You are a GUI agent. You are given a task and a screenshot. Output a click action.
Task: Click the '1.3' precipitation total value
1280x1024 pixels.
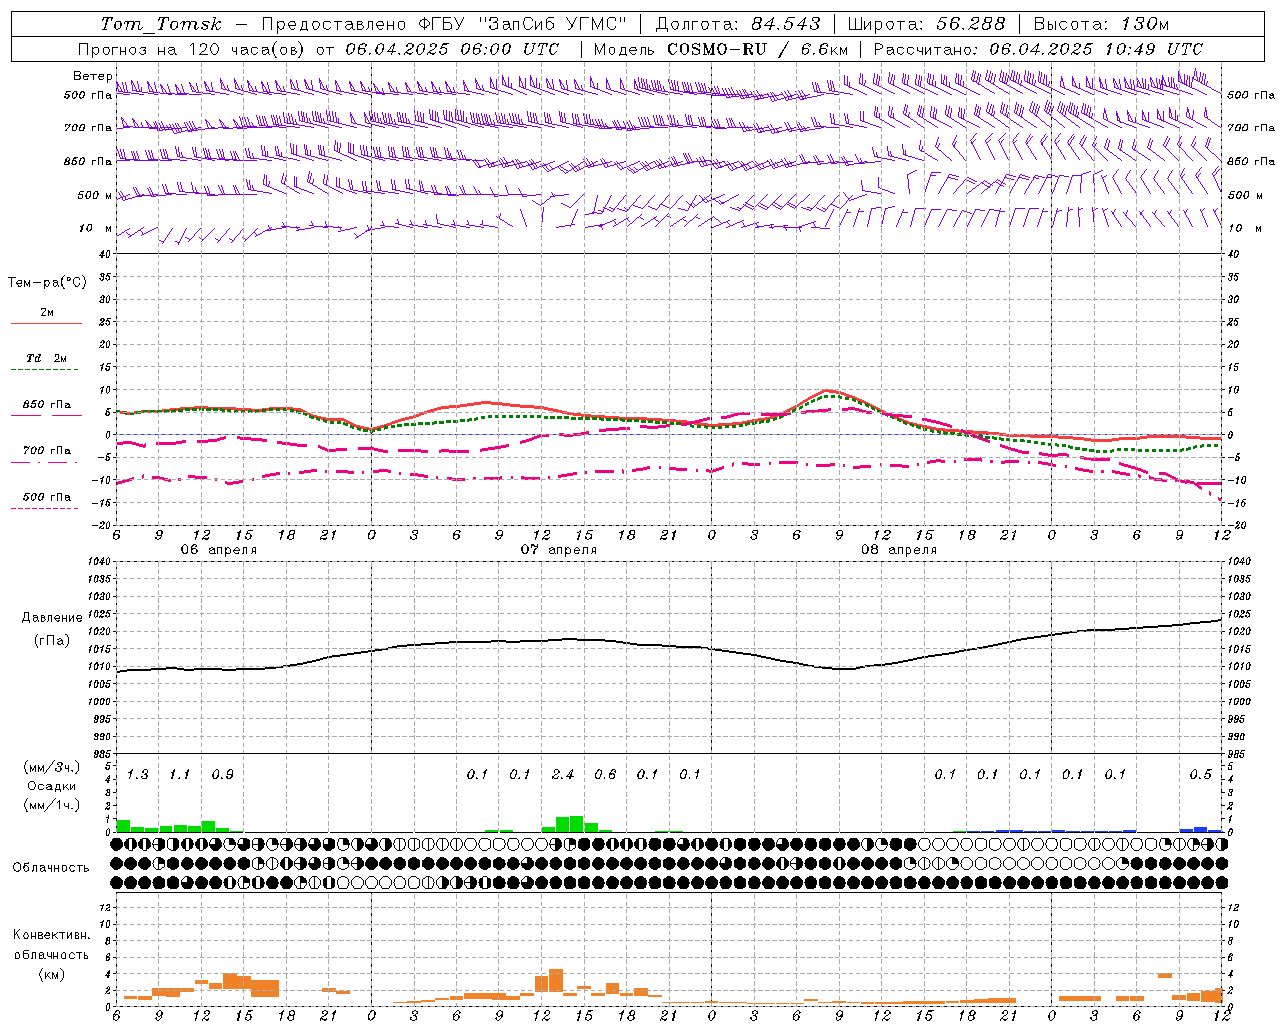click(137, 775)
